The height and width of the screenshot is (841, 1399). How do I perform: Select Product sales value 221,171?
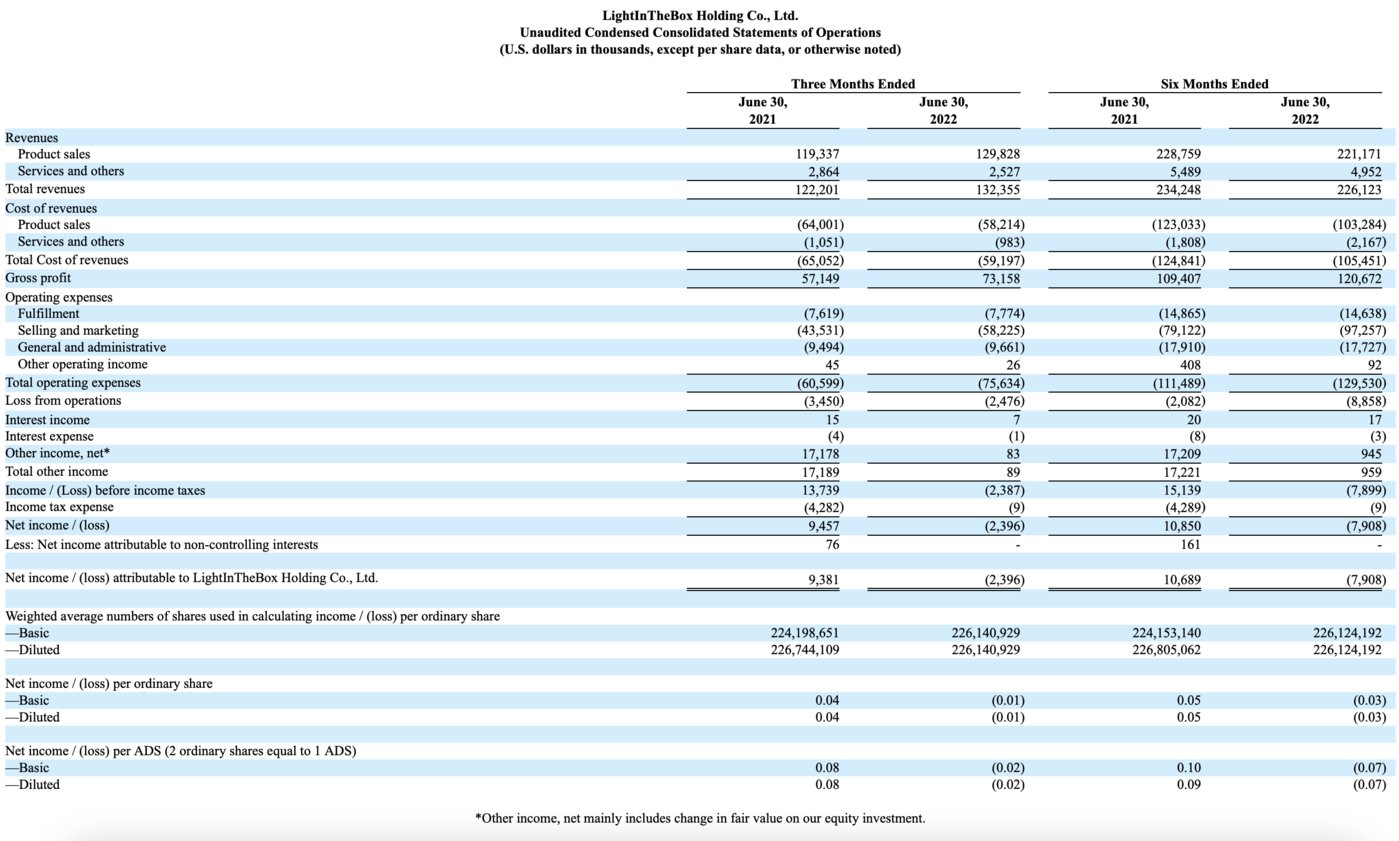[x=1358, y=155]
